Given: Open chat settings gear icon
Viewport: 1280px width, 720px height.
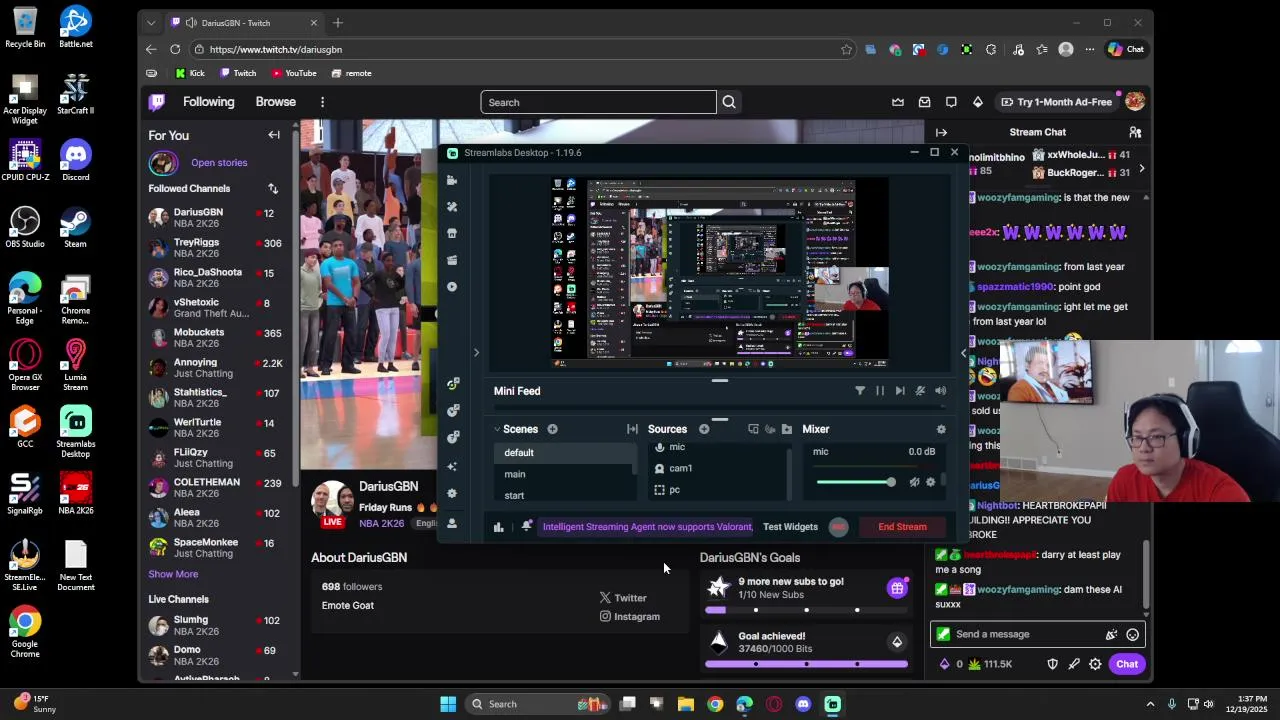Looking at the screenshot, I should [x=1095, y=664].
